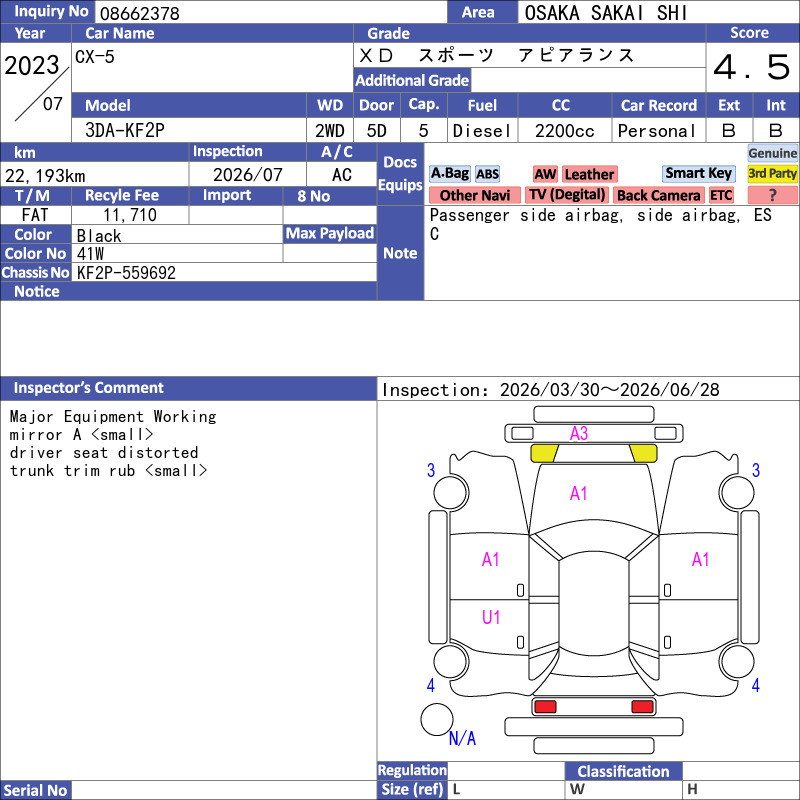Click the spare tire circle marked N/A
This screenshot has width=800, height=800.
pos(436,719)
